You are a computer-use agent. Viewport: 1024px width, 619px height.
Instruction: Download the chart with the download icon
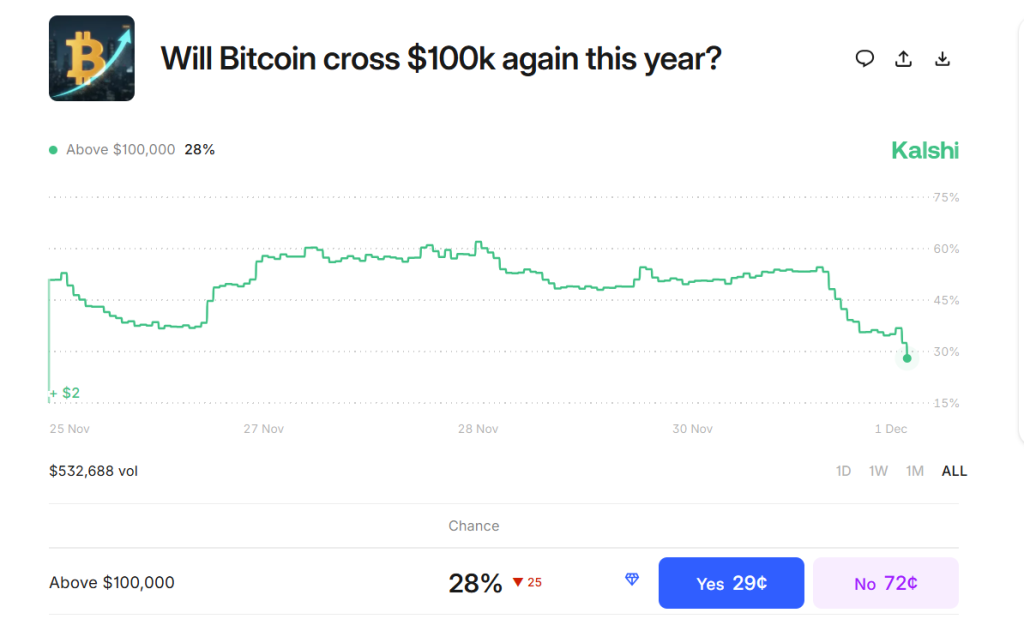pos(942,58)
